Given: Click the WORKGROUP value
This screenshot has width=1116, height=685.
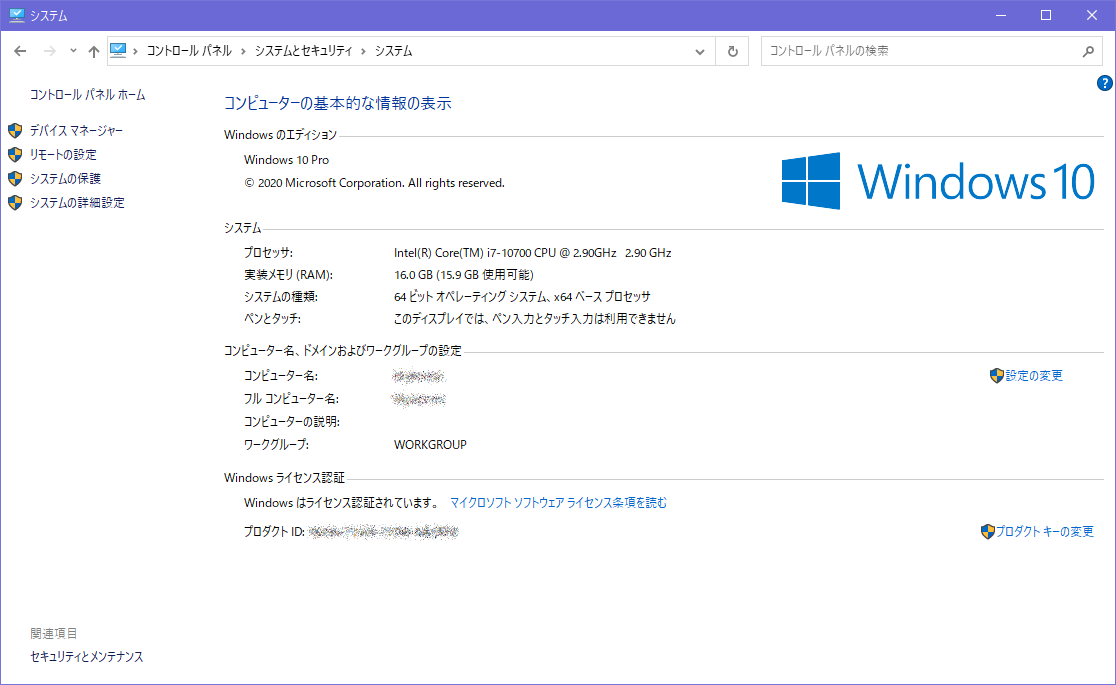Looking at the screenshot, I should pyautogui.click(x=430, y=444).
